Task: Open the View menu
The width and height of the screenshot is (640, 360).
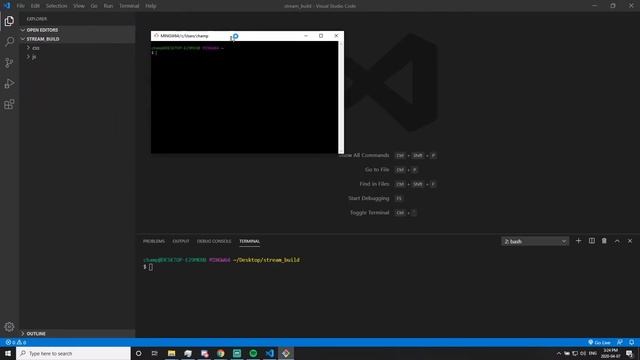Action: (79, 6)
